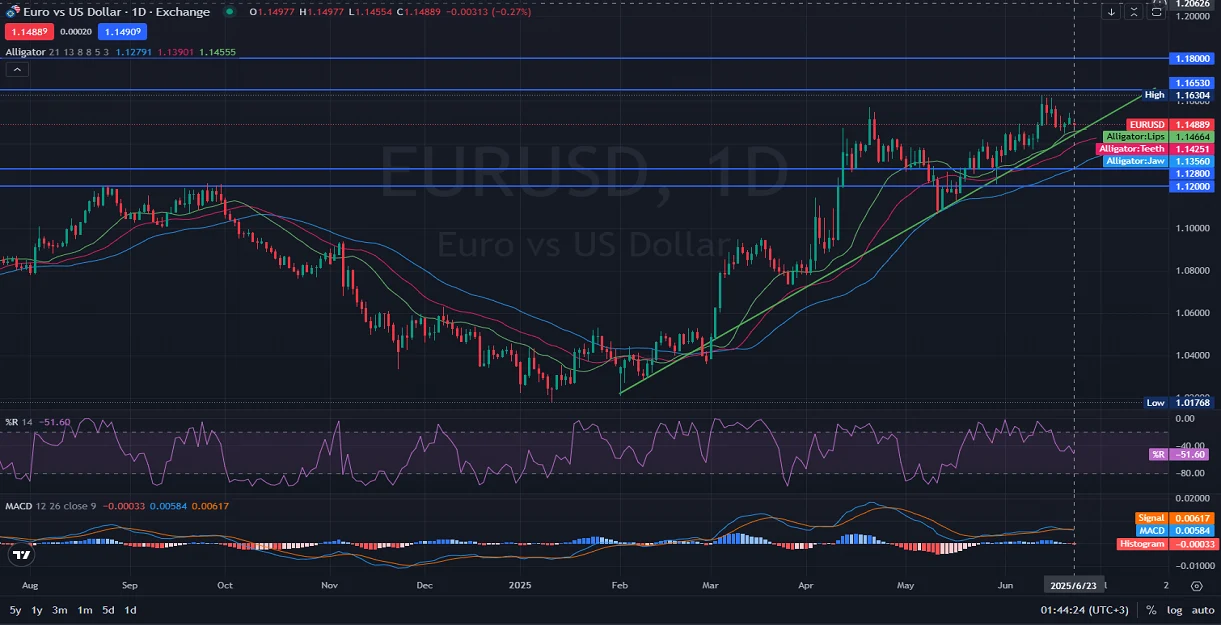Click the Alligator teeth value 1.13901

175,51
